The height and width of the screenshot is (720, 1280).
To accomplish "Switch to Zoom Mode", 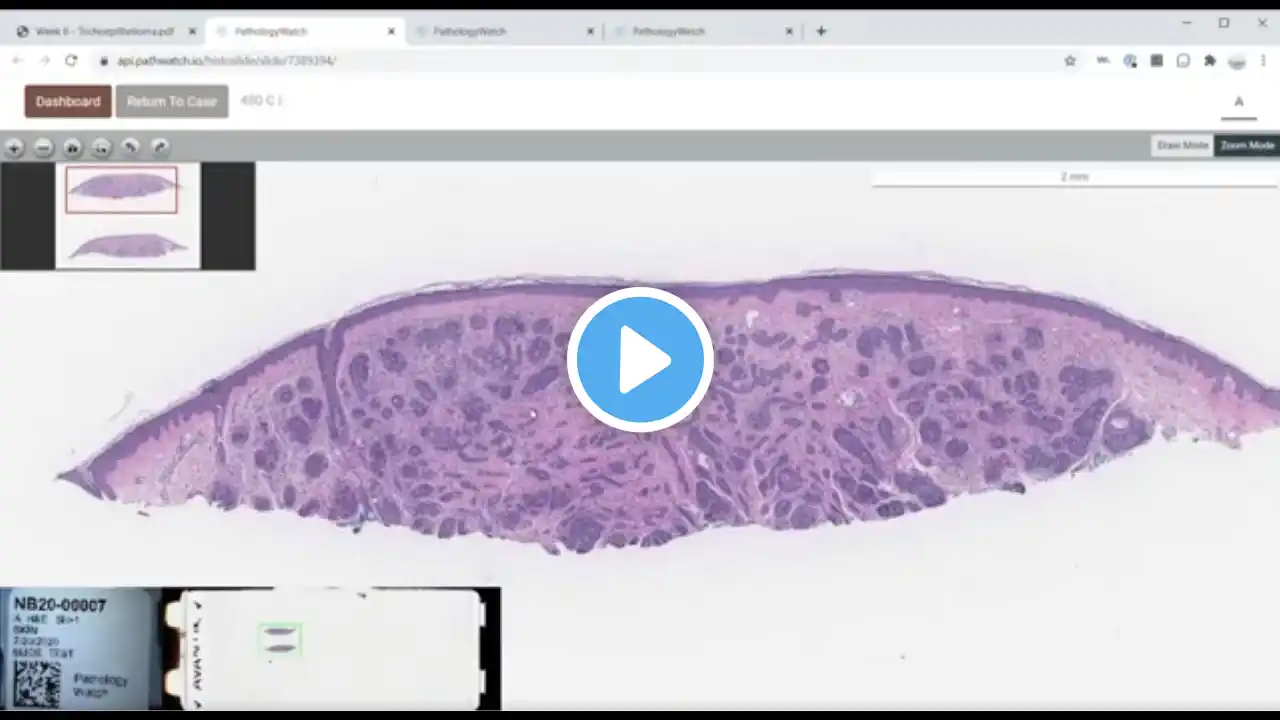I will tap(1247, 146).
